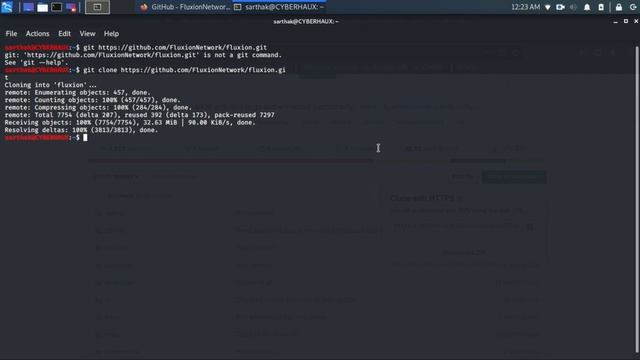Switch to the GitHub - FluxionNetwork browser window
The width and height of the screenshot is (640, 360).
click(185, 7)
